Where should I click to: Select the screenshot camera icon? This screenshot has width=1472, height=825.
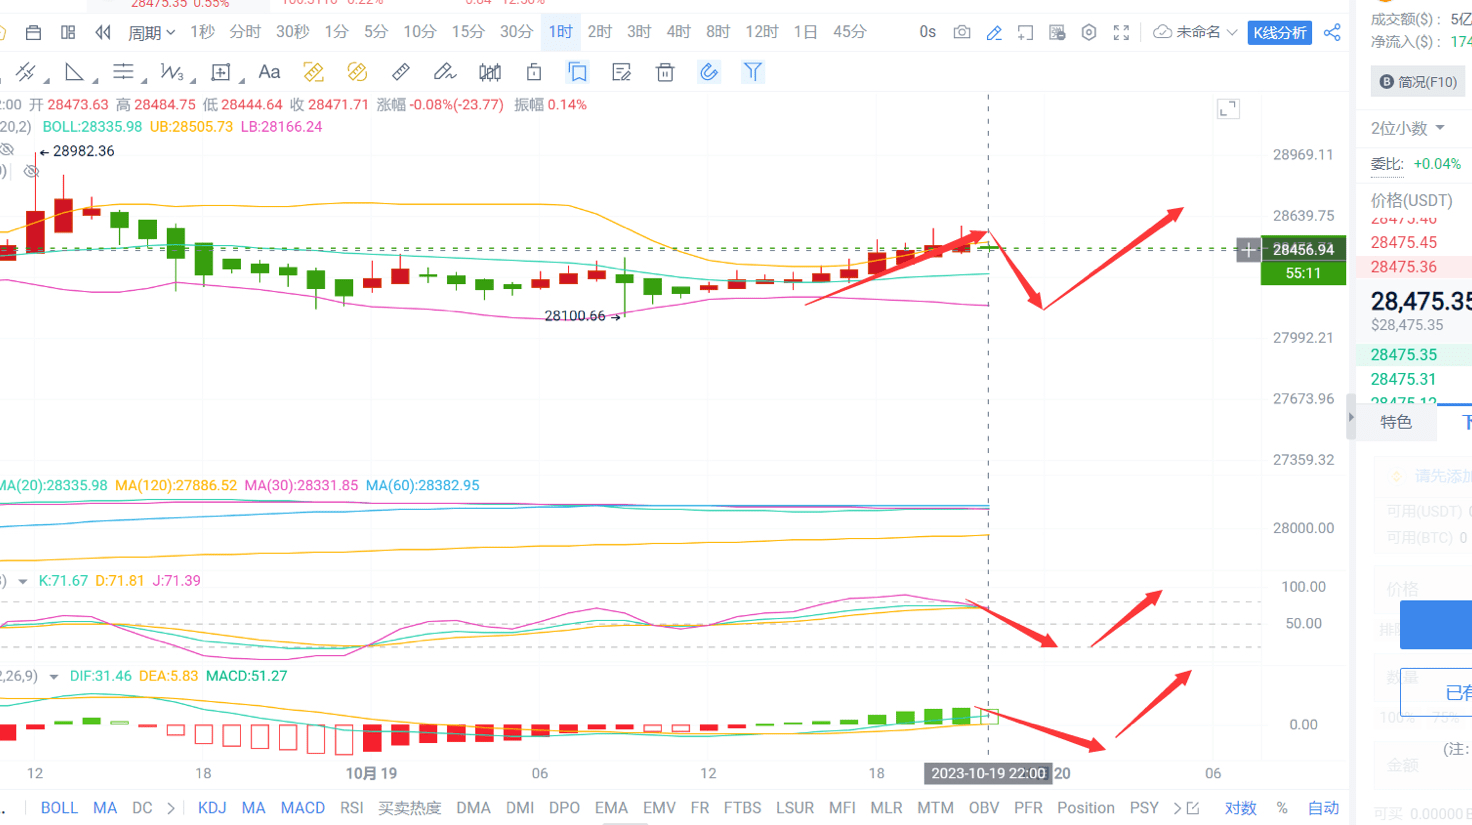click(961, 31)
